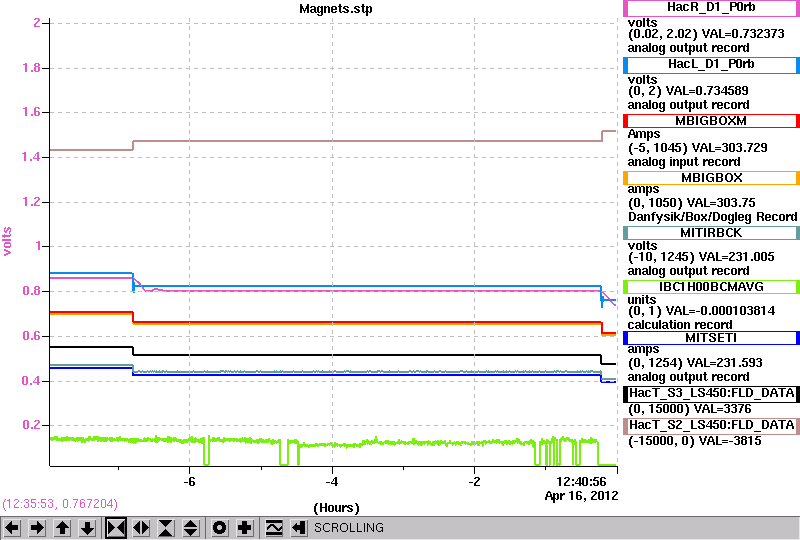
Task: Click the y-axis tick label 0.8
Action: pos(32,291)
